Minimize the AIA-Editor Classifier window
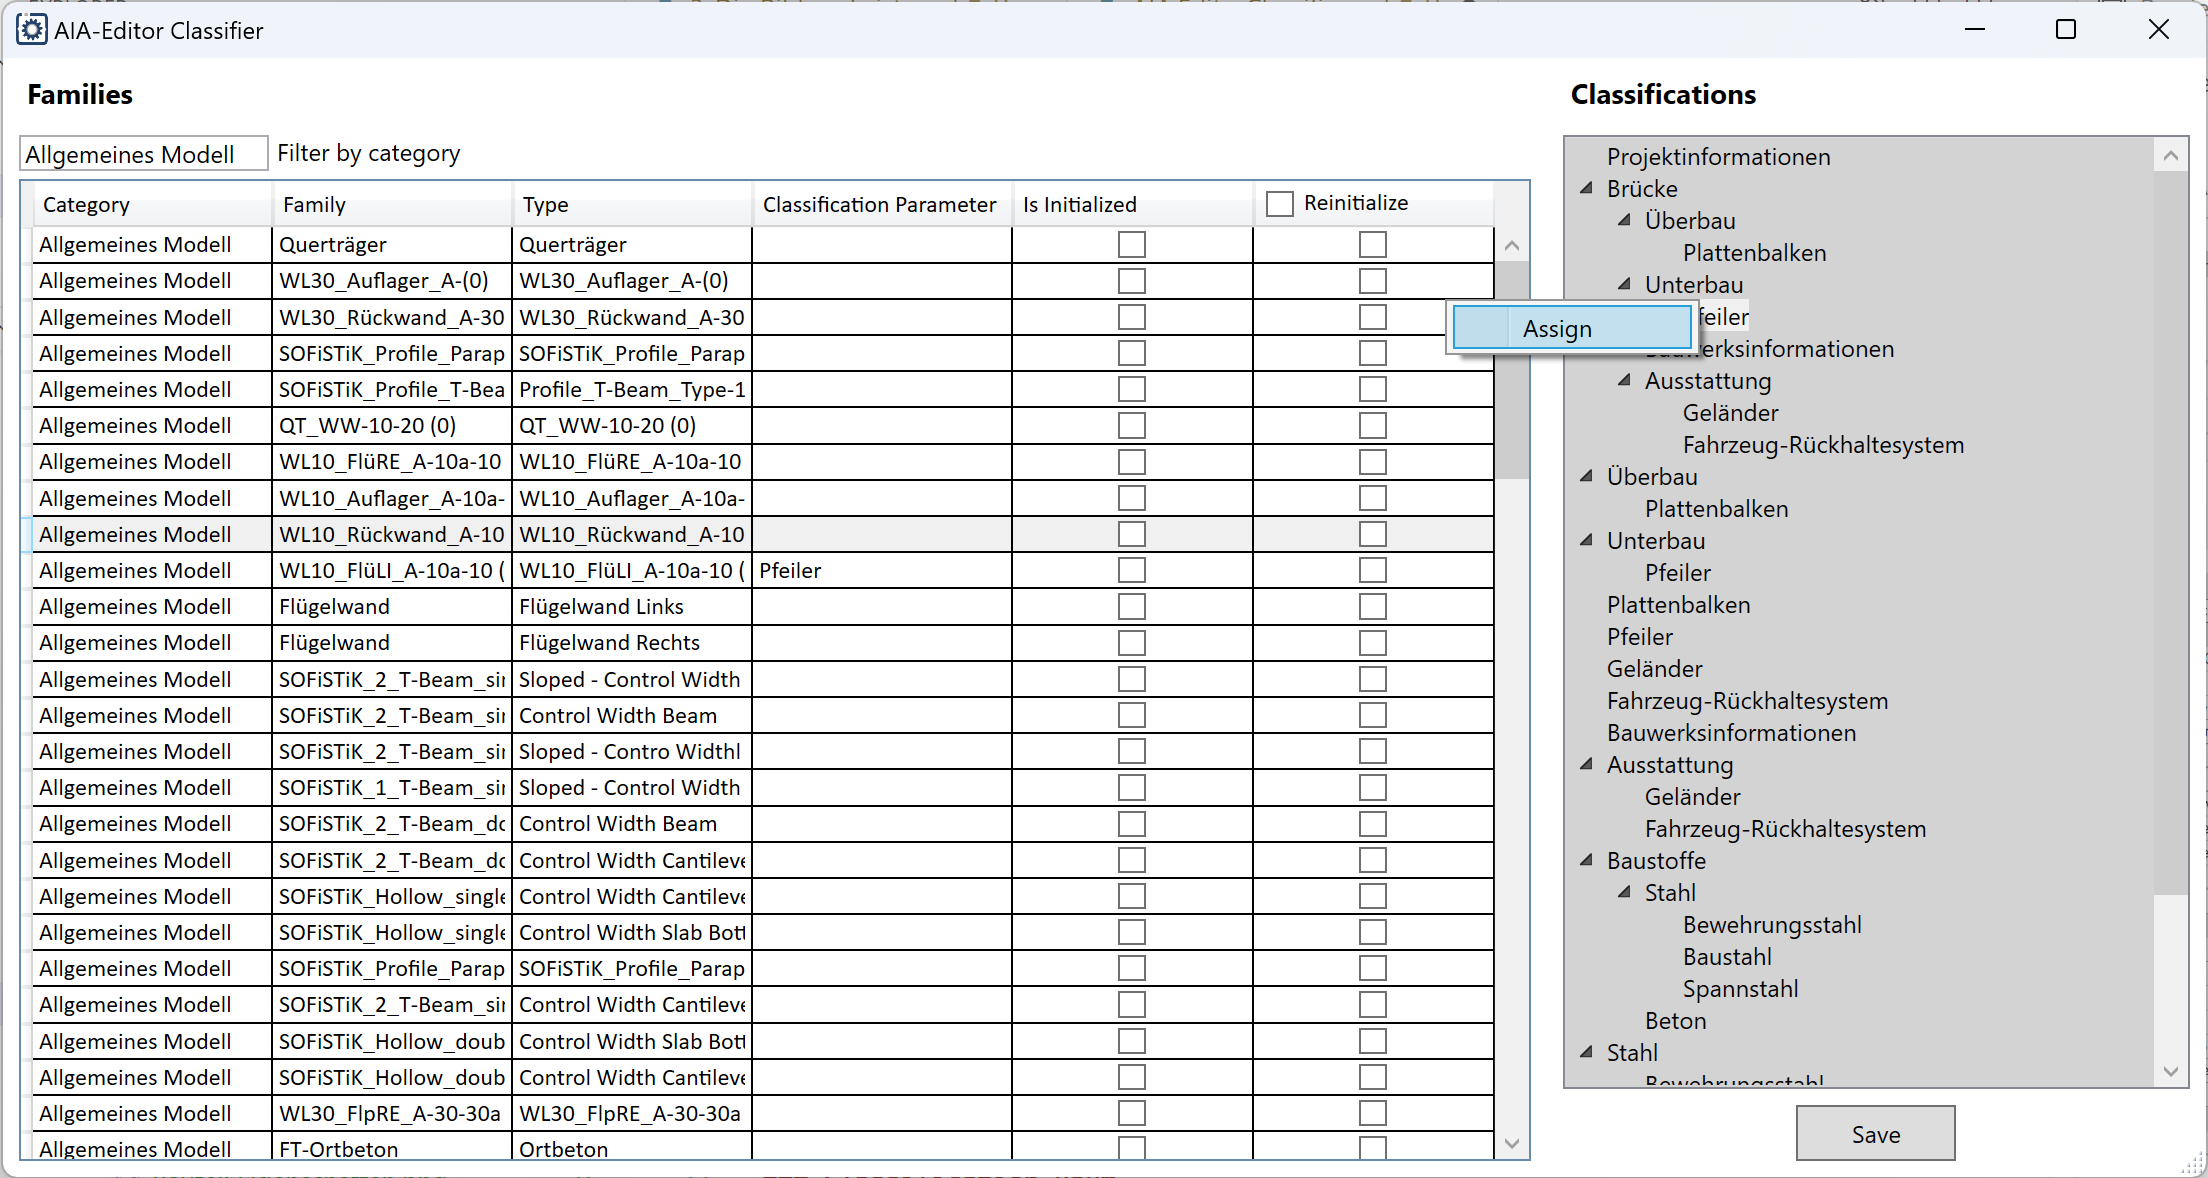 click(1974, 30)
